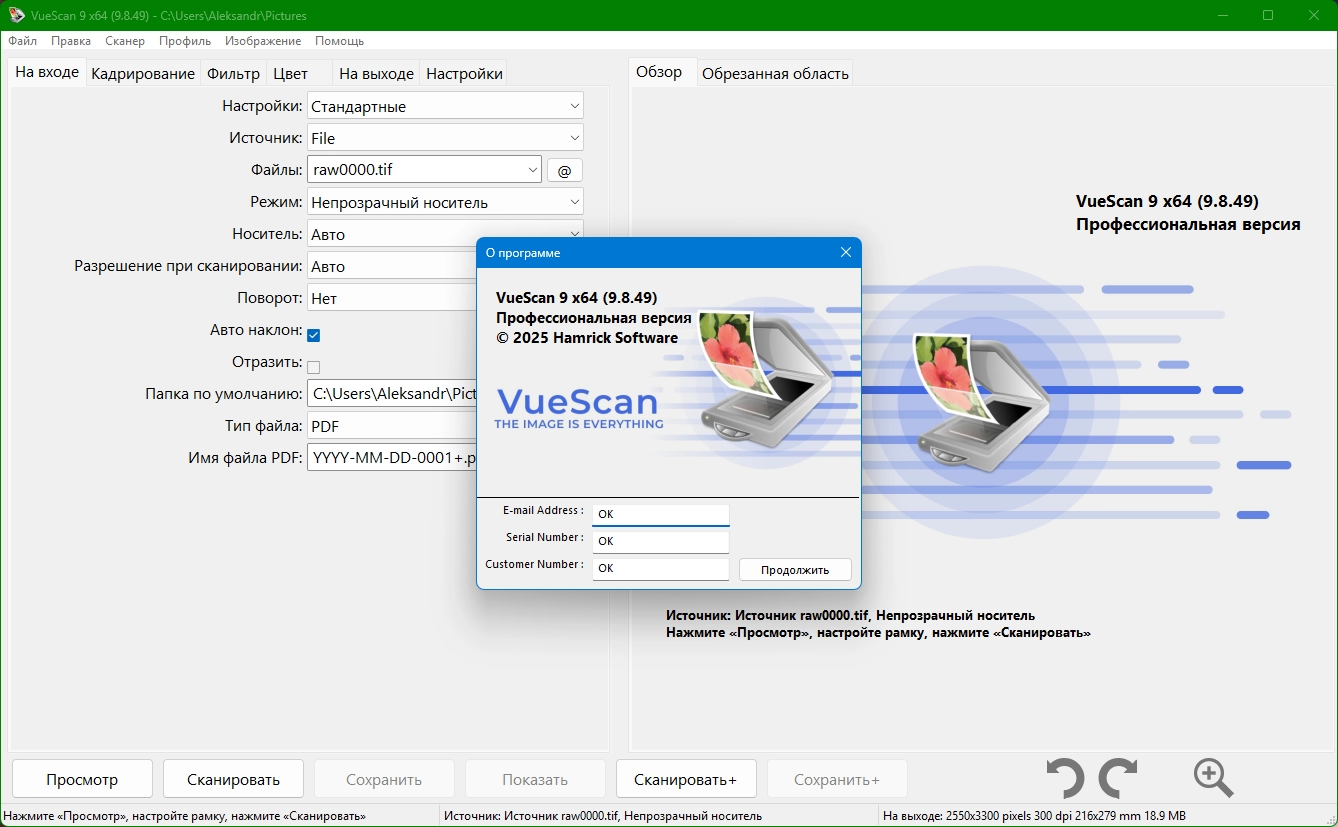Viewport: 1338px width, 827px height.
Task: Enable the Отразить checkbox
Action: 313,367
